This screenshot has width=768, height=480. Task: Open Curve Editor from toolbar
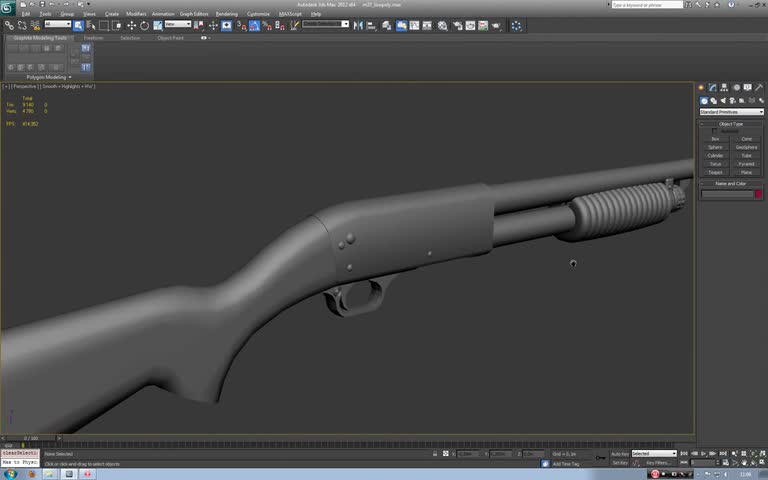click(x=414, y=25)
